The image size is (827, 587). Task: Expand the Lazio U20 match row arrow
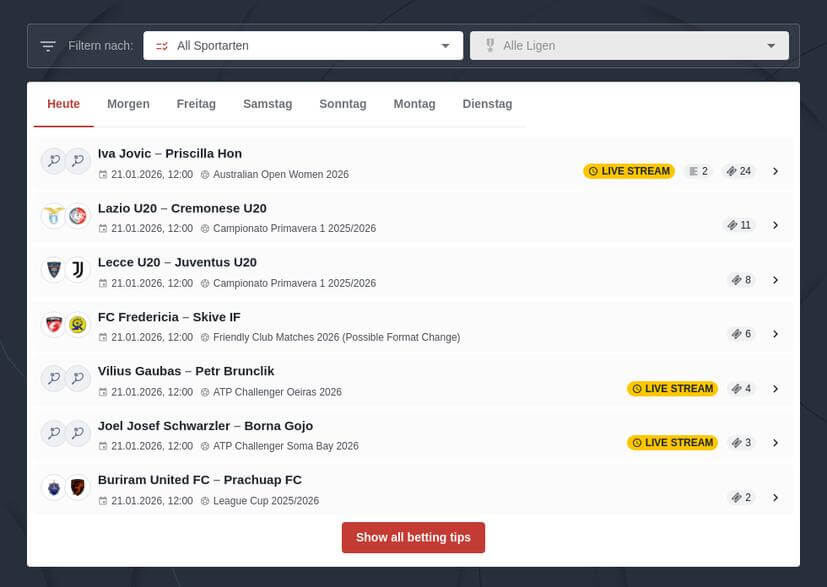775,226
